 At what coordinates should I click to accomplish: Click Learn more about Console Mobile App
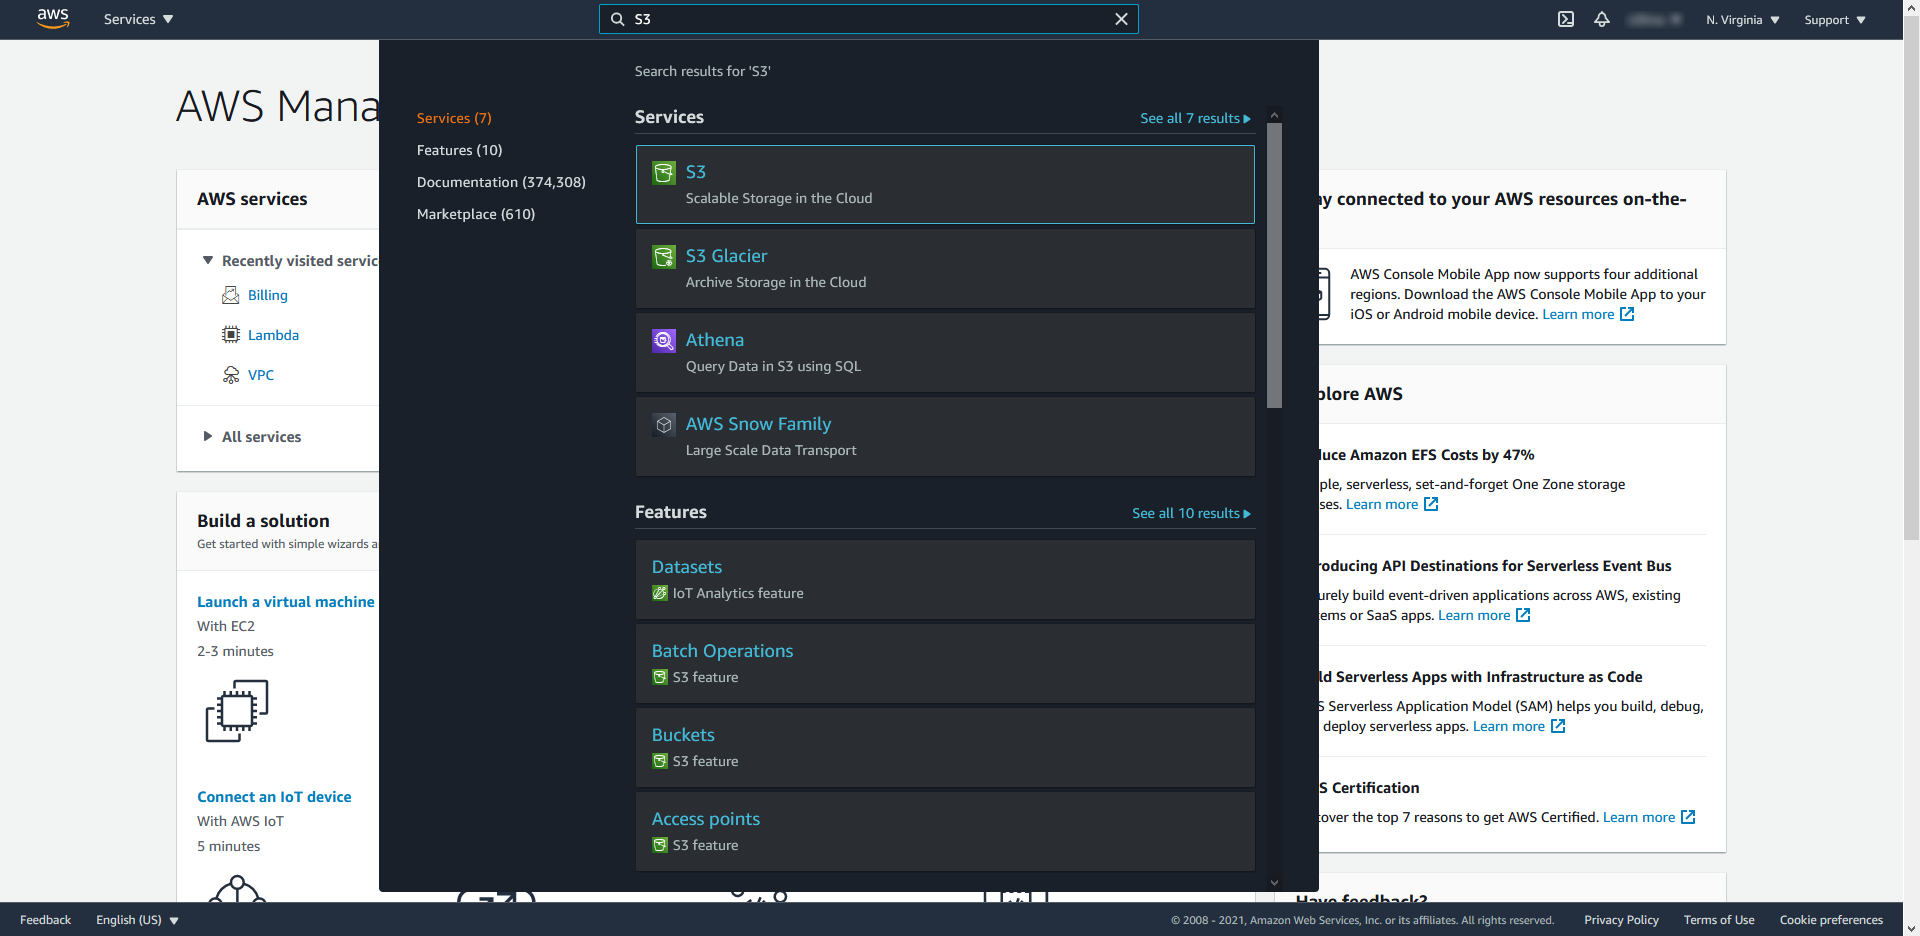tap(1577, 314)
